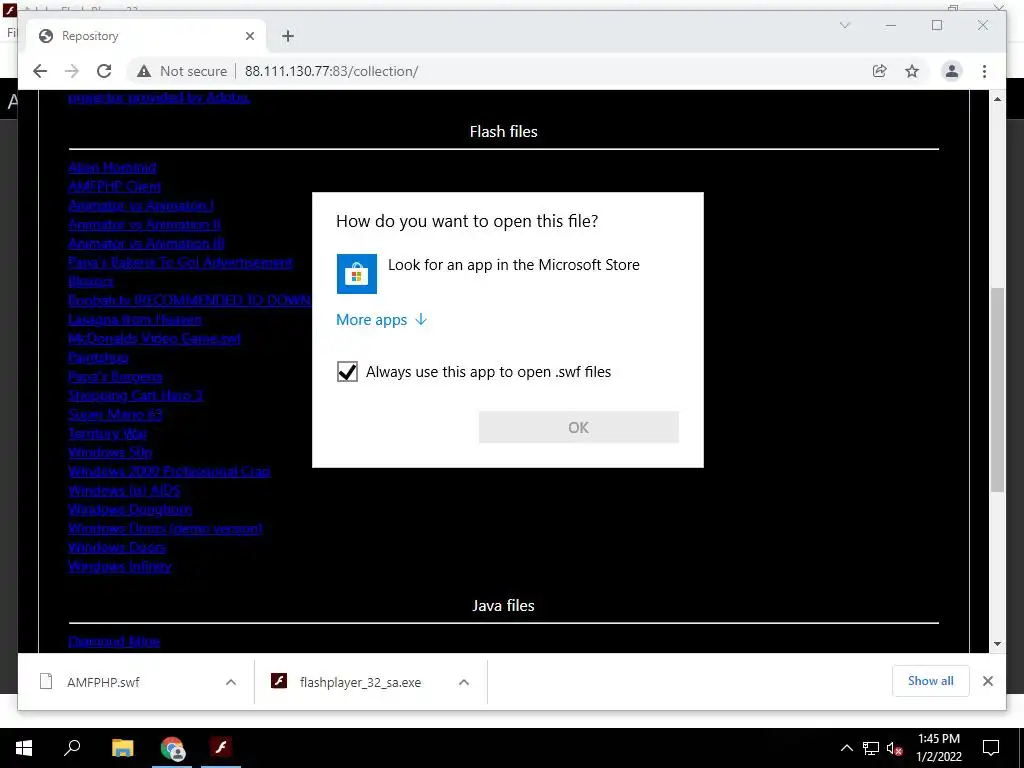This screenshot has height=768, width=1024.
Task: Open the Lasagna from Heaven link
Action: pos(135,319)
